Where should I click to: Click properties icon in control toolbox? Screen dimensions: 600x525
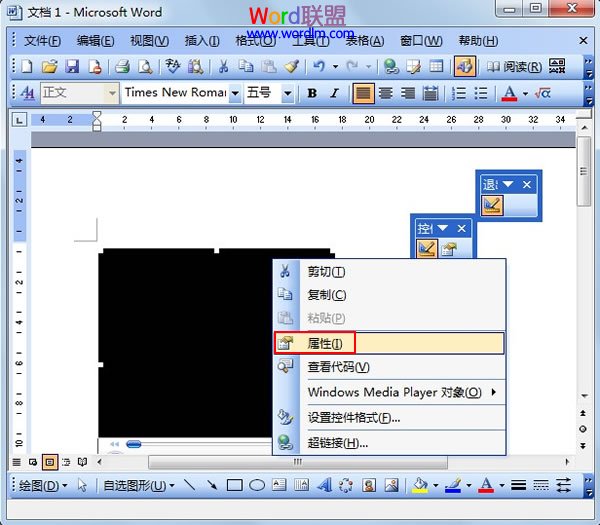point(449,249)
